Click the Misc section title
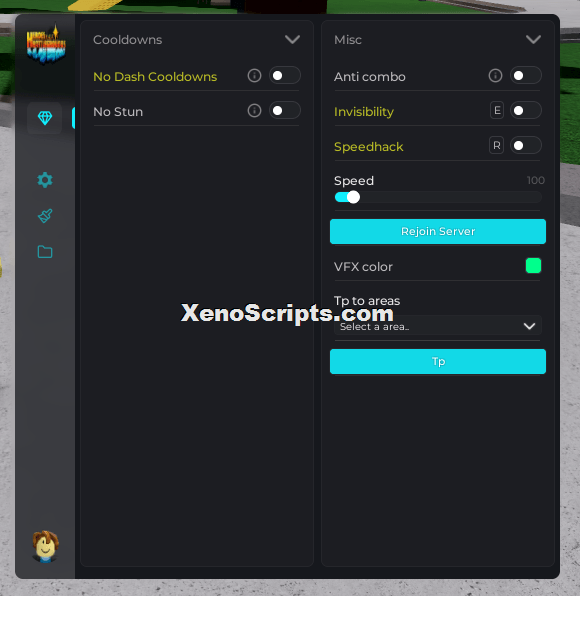Viewport: 580px width, 626px height. pyautogui.click(x=348, y=40)
